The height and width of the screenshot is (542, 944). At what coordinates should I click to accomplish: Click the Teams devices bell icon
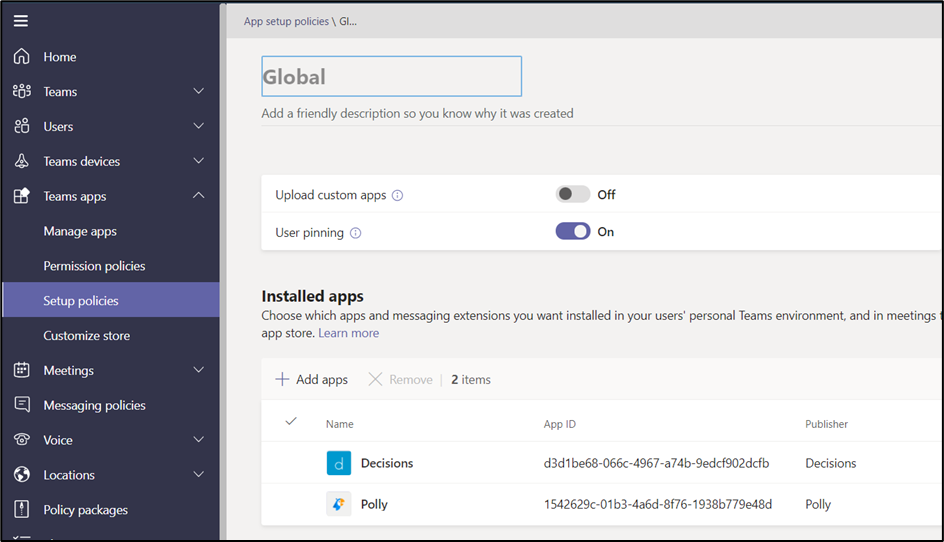pyautogui.click(x=22, y=161)
